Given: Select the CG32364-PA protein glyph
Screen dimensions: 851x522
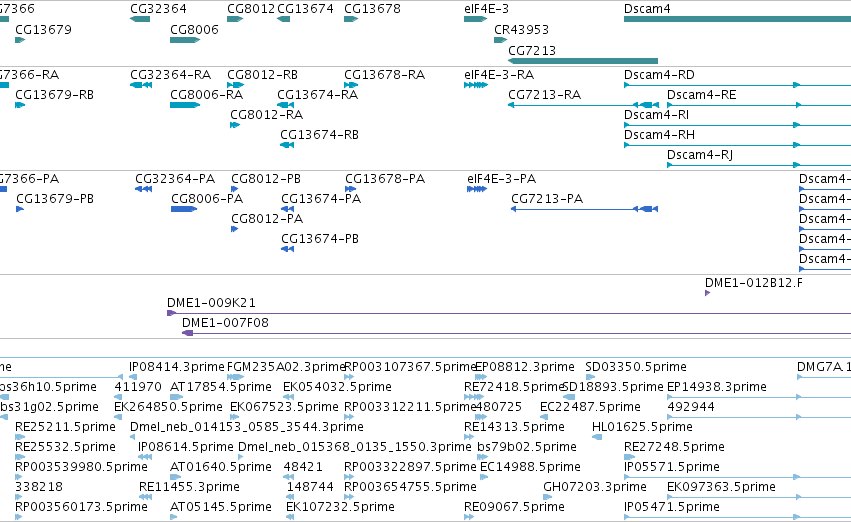Looking at the screenshot, I should 143,189.
